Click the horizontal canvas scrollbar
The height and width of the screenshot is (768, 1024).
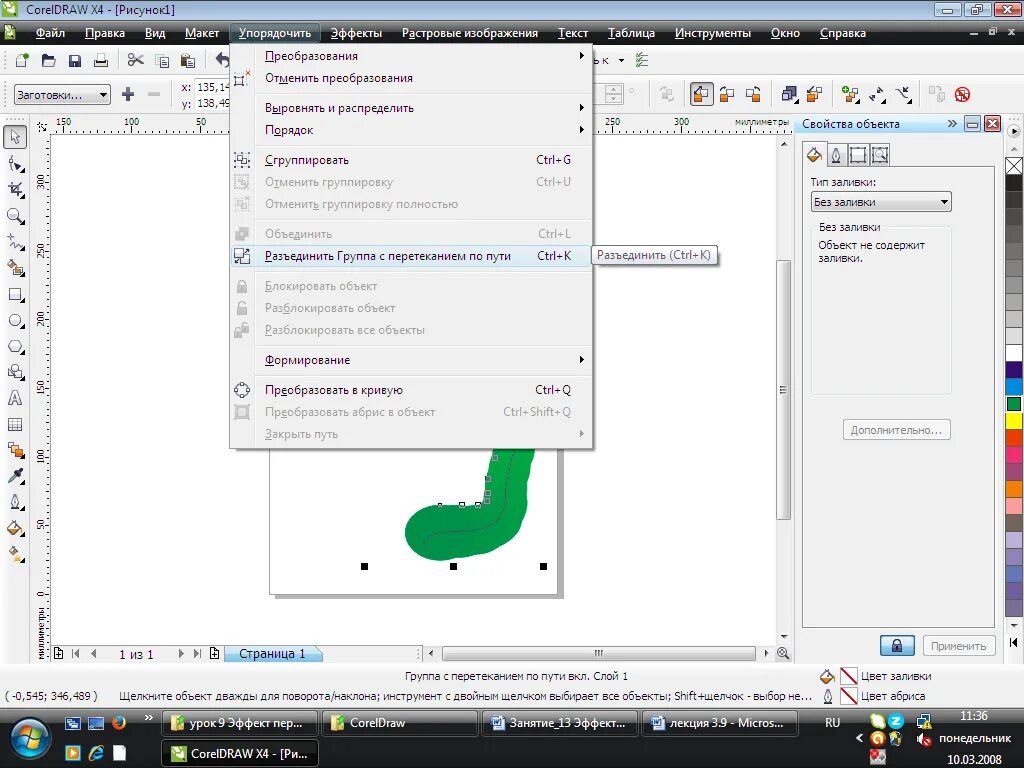(x=598, y=654)
